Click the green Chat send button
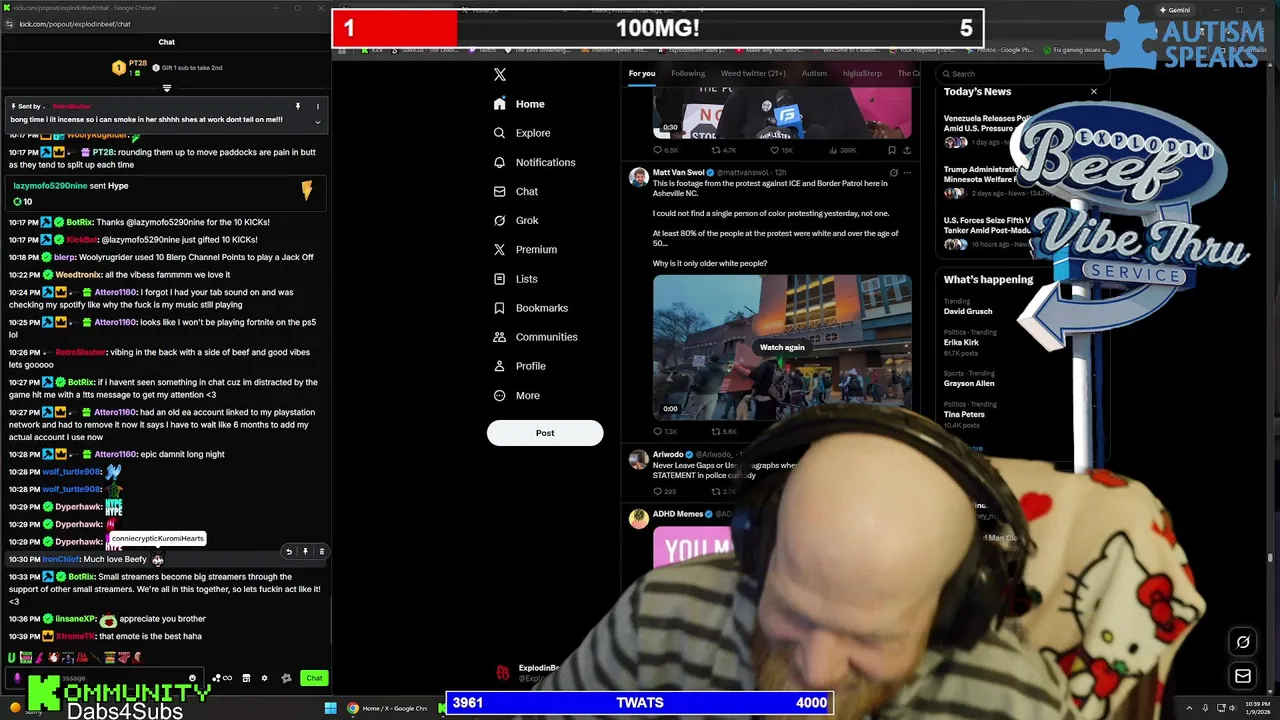 click(314, 678)
